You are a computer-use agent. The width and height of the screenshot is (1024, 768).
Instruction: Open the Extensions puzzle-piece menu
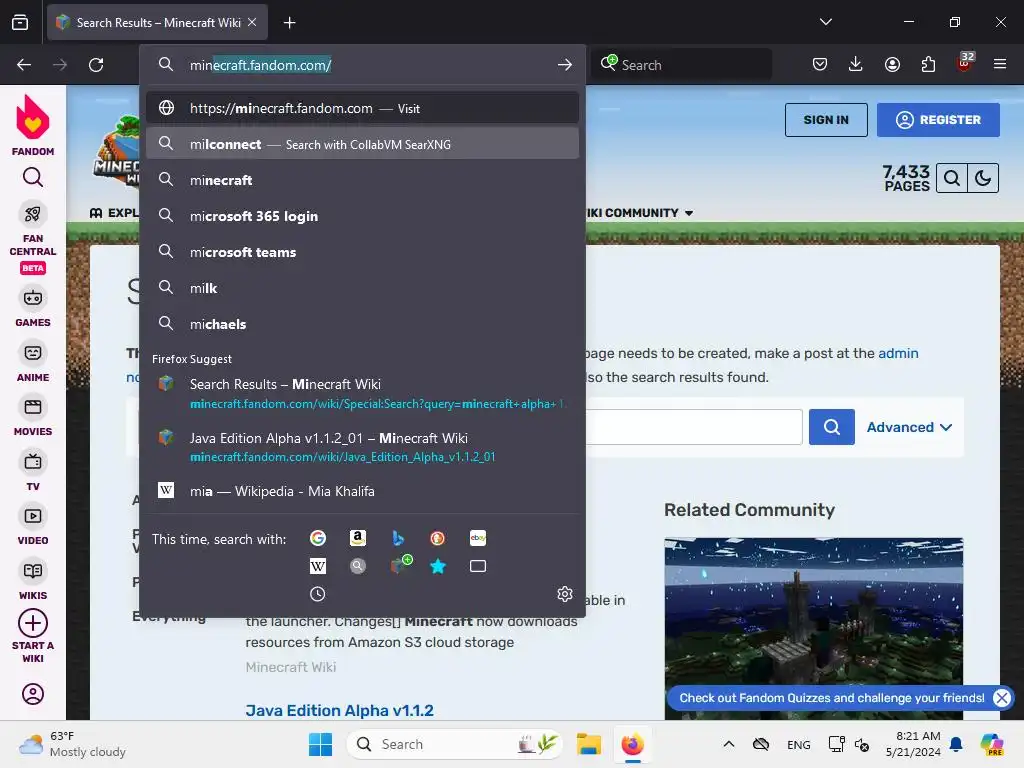coord(928,64)
